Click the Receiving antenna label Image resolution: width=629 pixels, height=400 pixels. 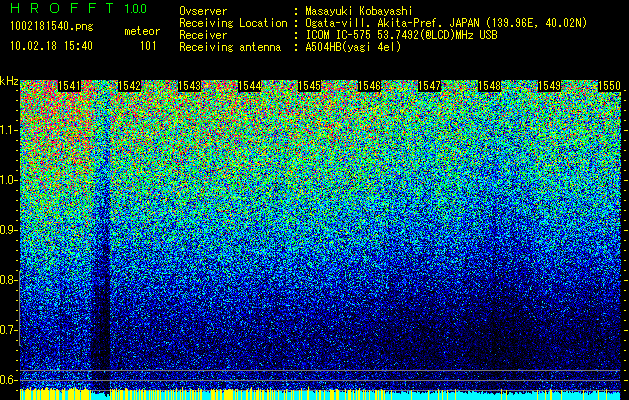230,47
